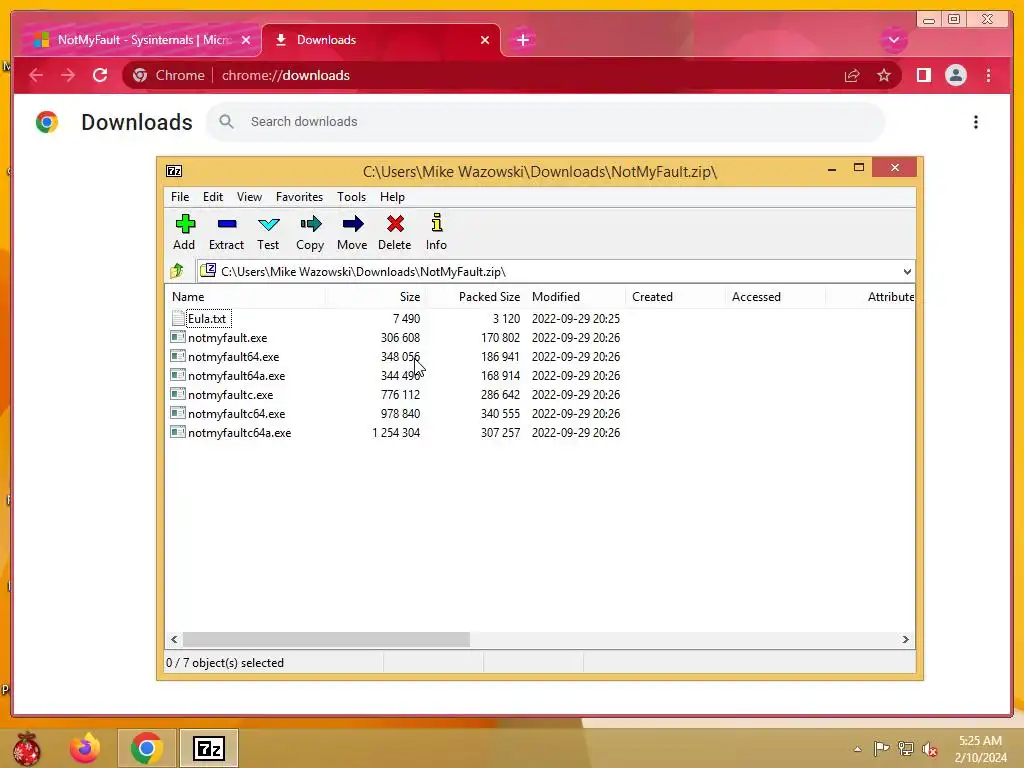Image resolution: width=1024 pixels, height=768 pixels.
Task: Open the Action Center flag icon
Action: (x=881, y=748)
